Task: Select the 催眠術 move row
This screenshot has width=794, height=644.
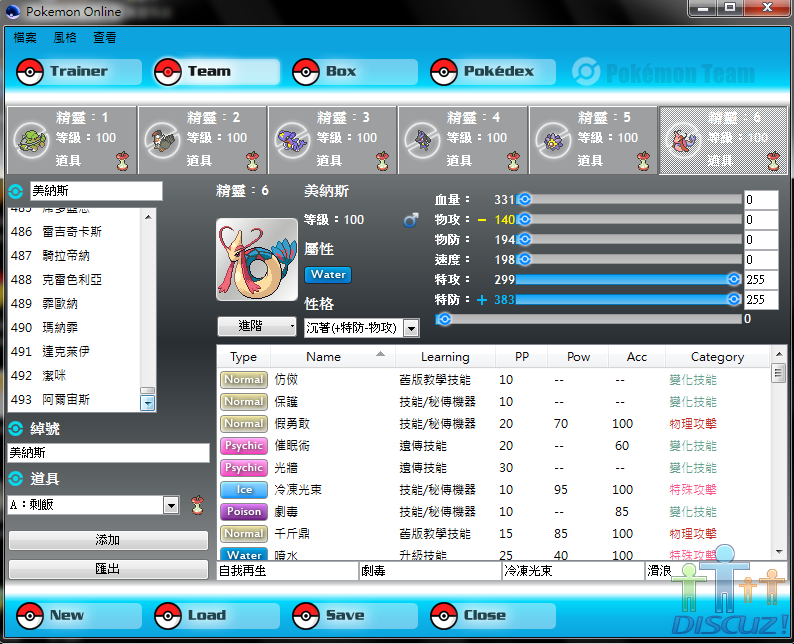Action: 494,446
